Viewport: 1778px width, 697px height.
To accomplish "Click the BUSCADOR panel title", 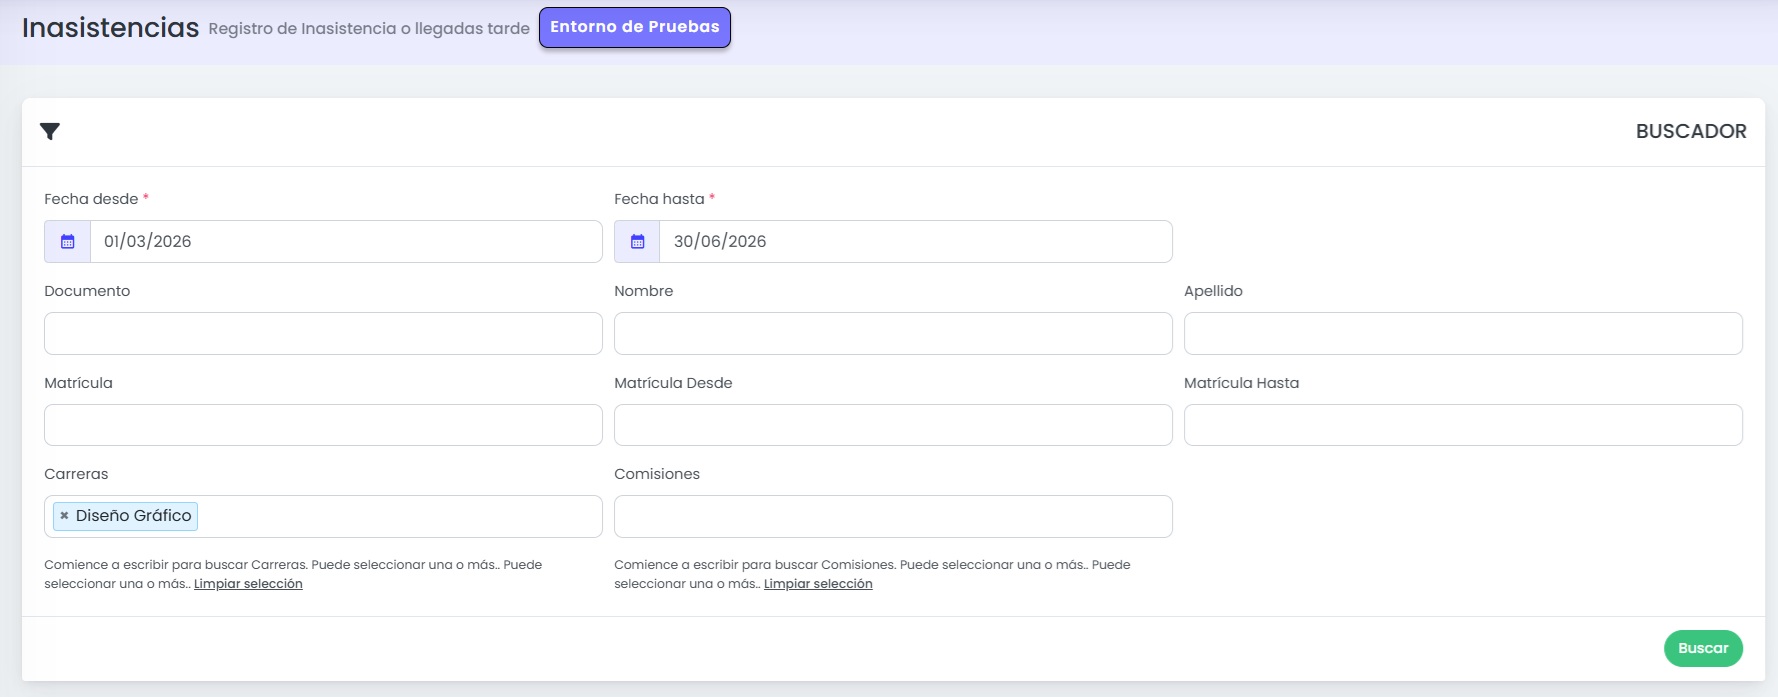I will (1691, 131).
